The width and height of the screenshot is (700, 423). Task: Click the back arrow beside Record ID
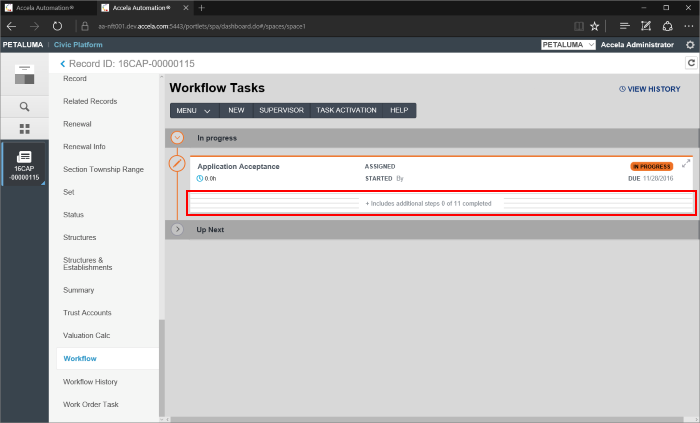63,64
